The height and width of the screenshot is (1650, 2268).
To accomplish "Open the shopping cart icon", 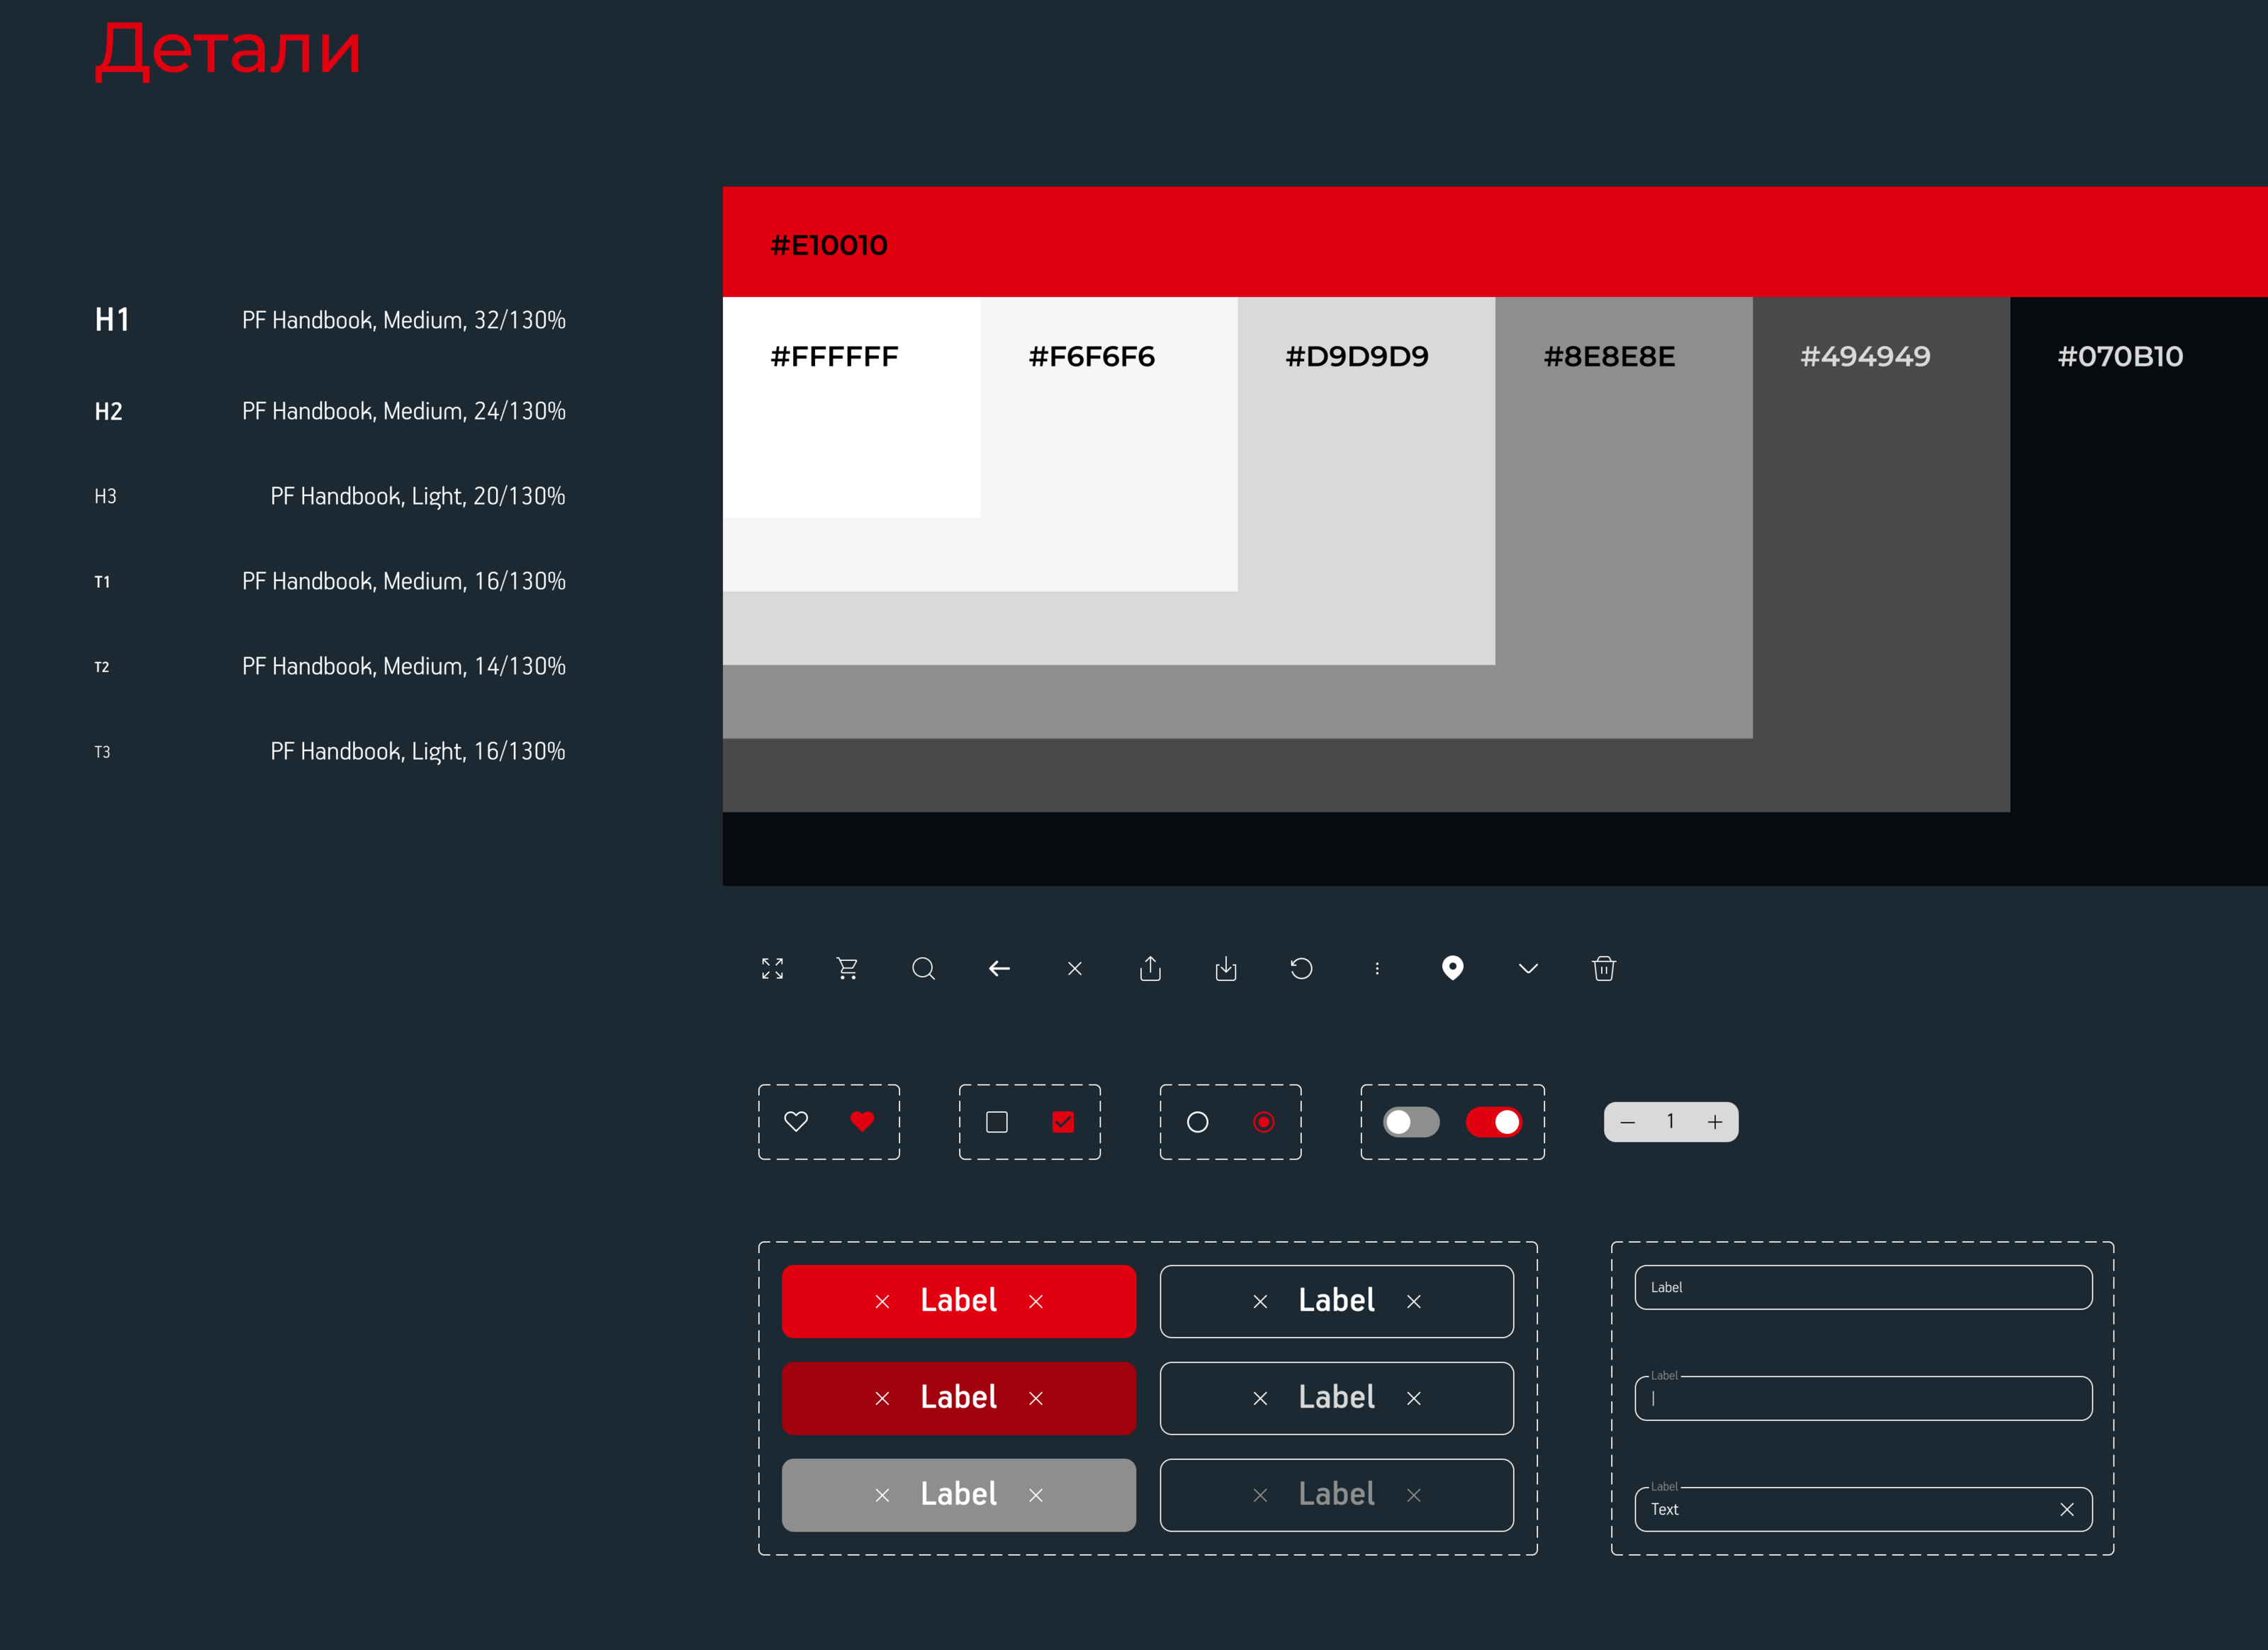I will pos(847,968).
